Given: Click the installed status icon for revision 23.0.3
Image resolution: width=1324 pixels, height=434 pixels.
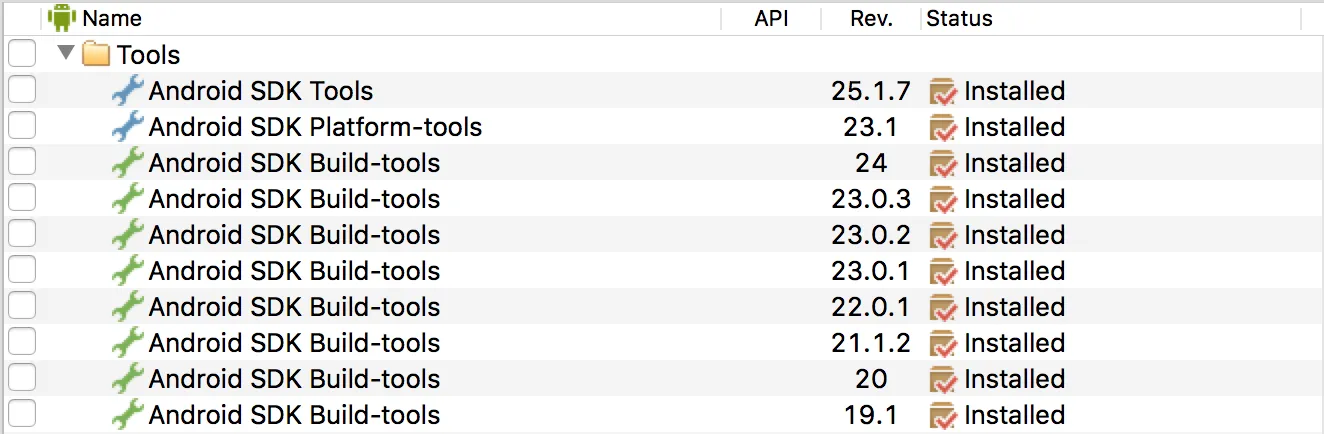Looking at the screenshot, I should [x=943, y=200].
